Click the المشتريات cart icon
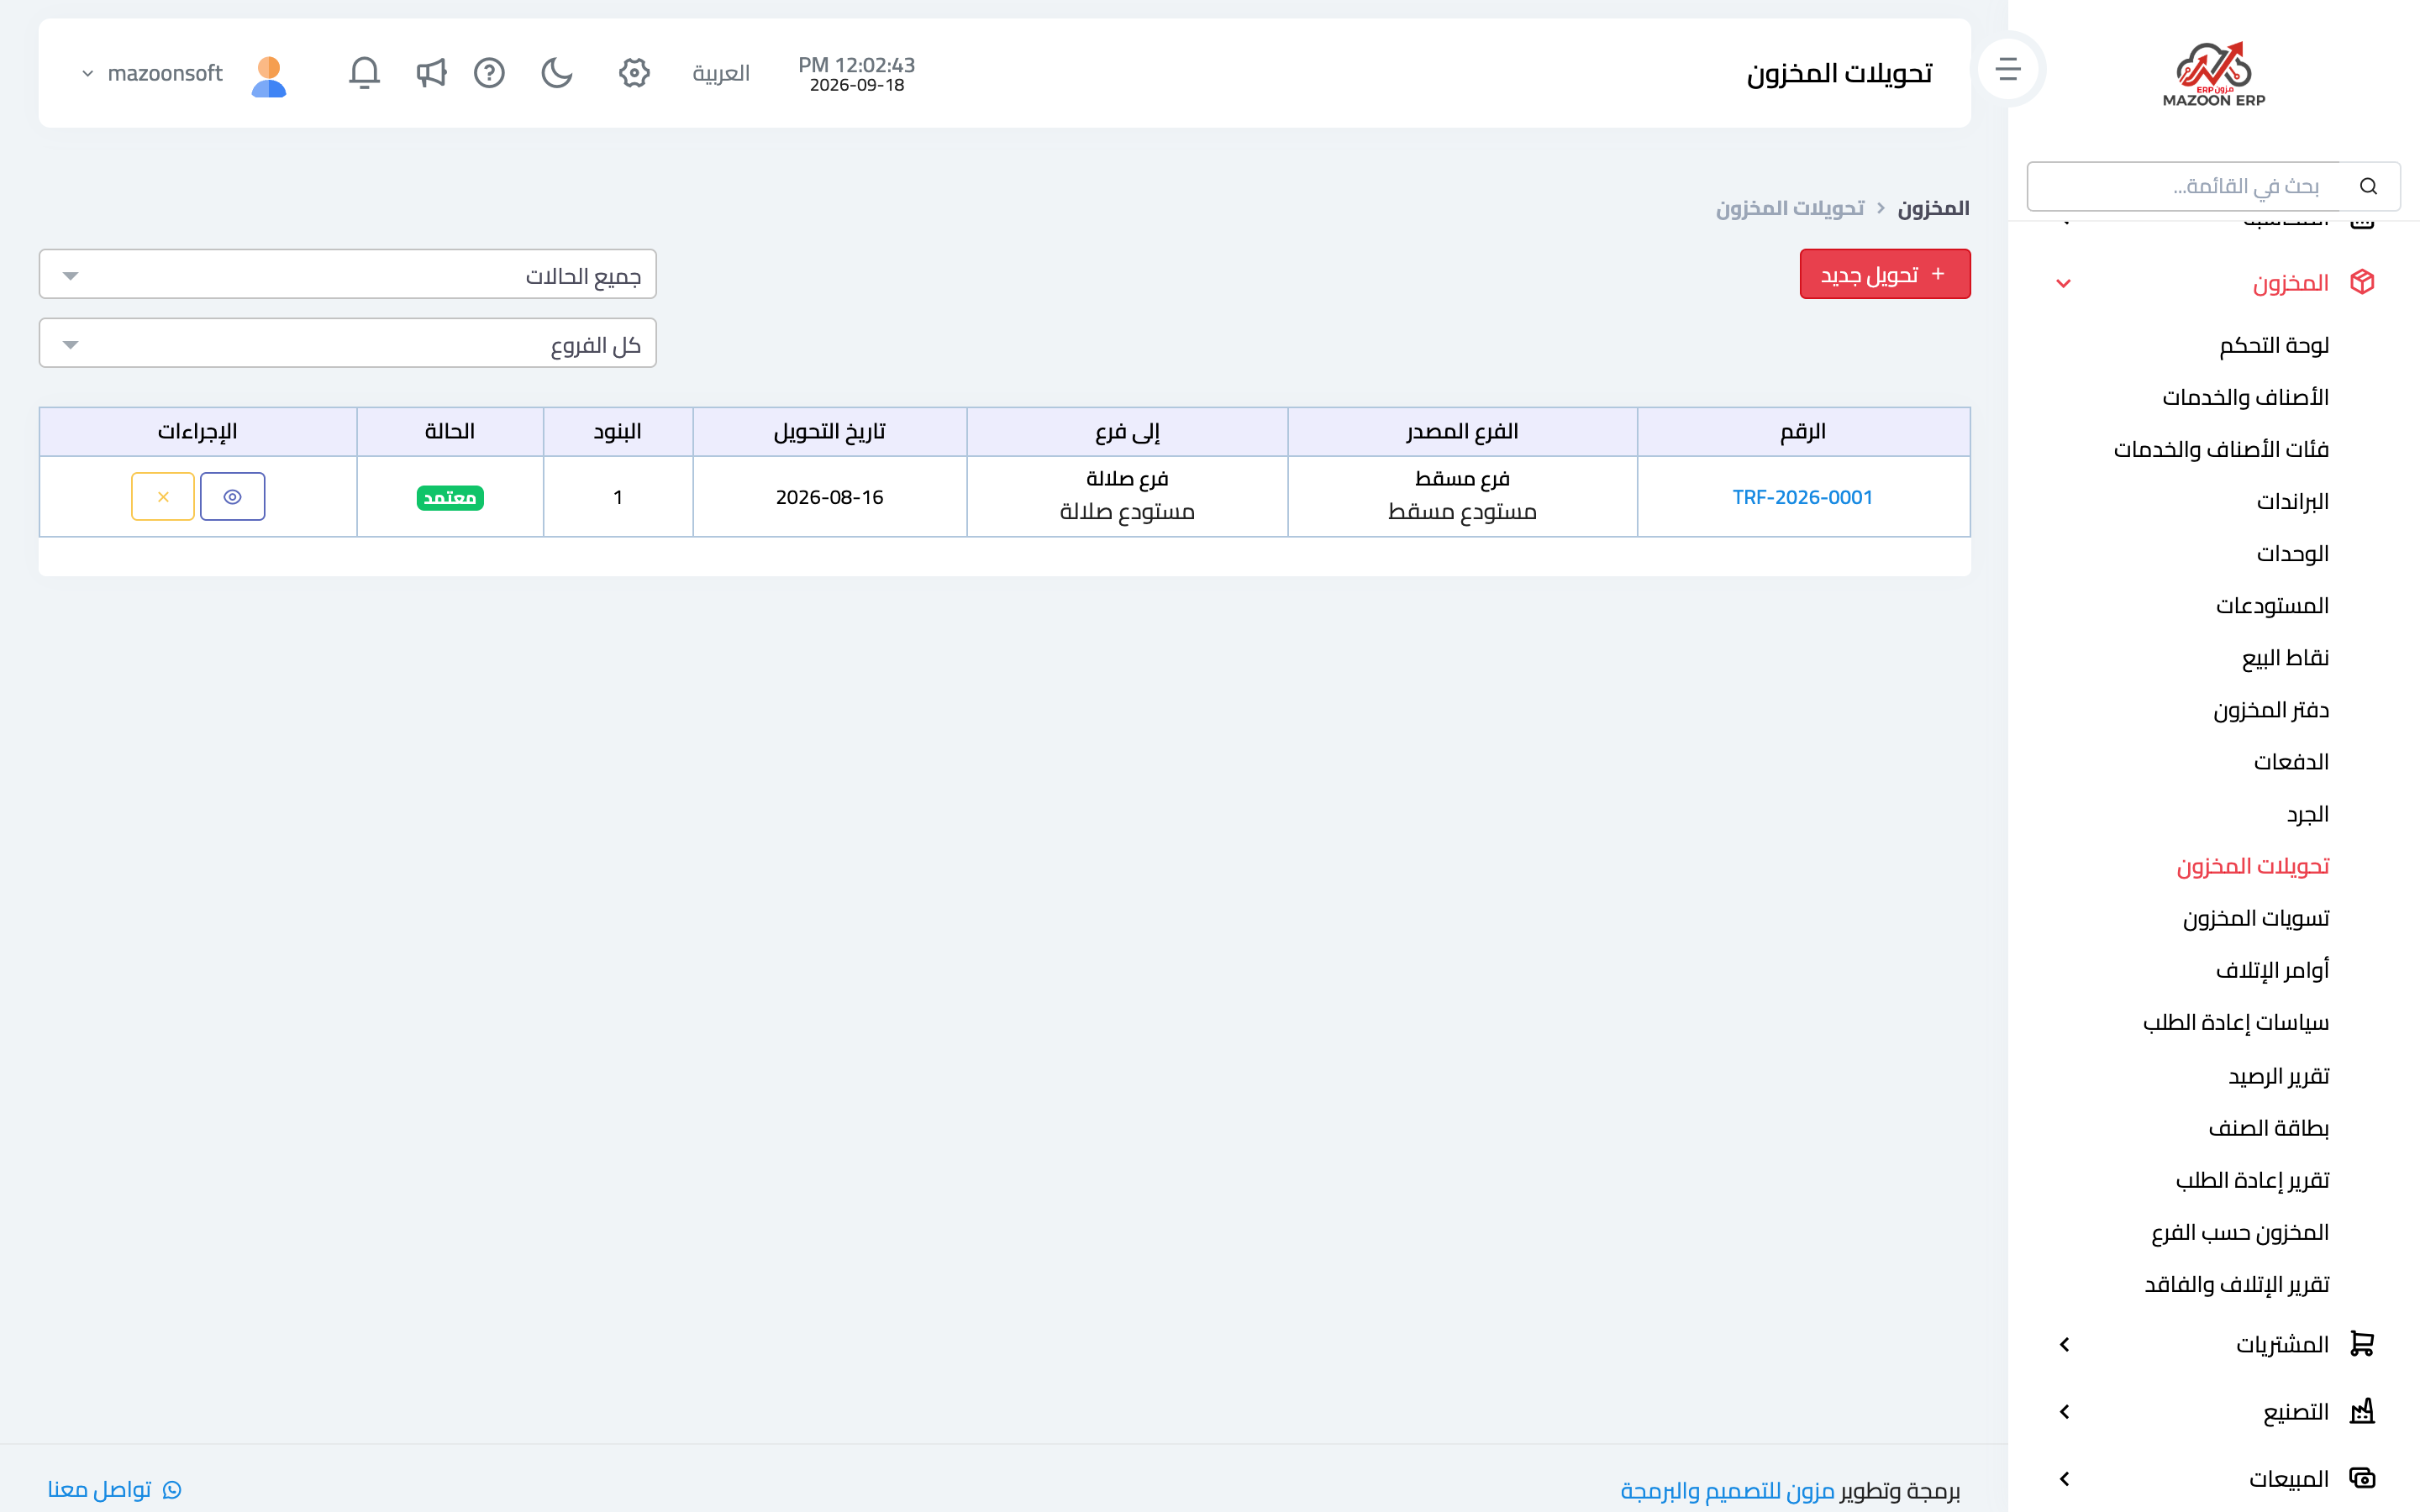 tap(2362, 1343)
